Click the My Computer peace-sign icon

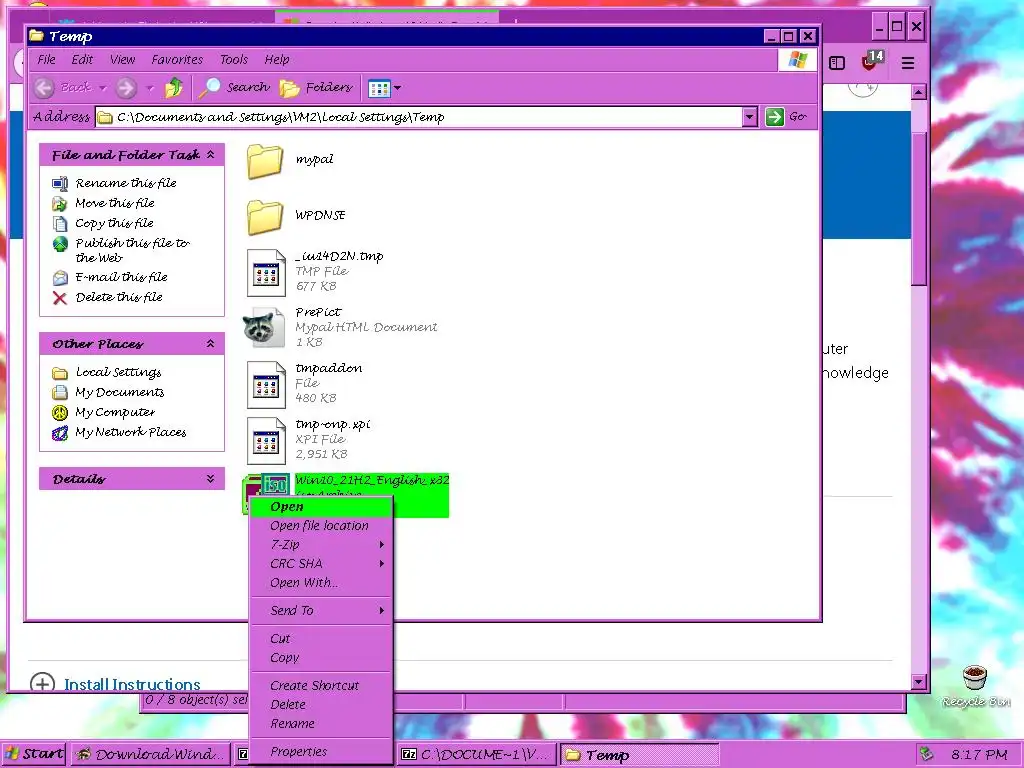[59, 413]
